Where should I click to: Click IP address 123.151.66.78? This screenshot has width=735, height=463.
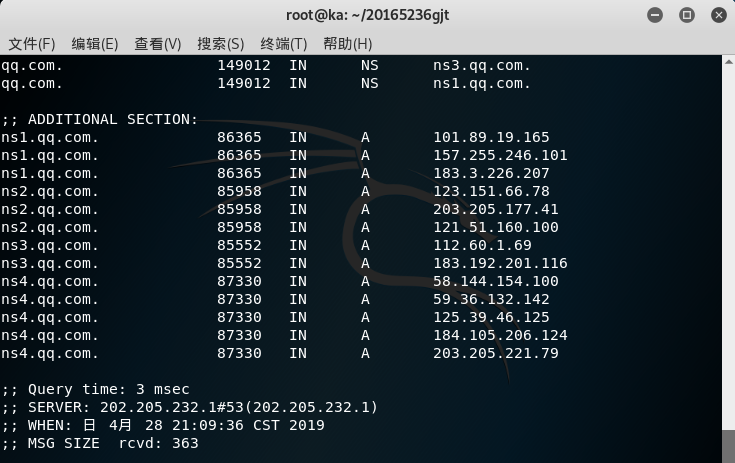click(491, 191)
